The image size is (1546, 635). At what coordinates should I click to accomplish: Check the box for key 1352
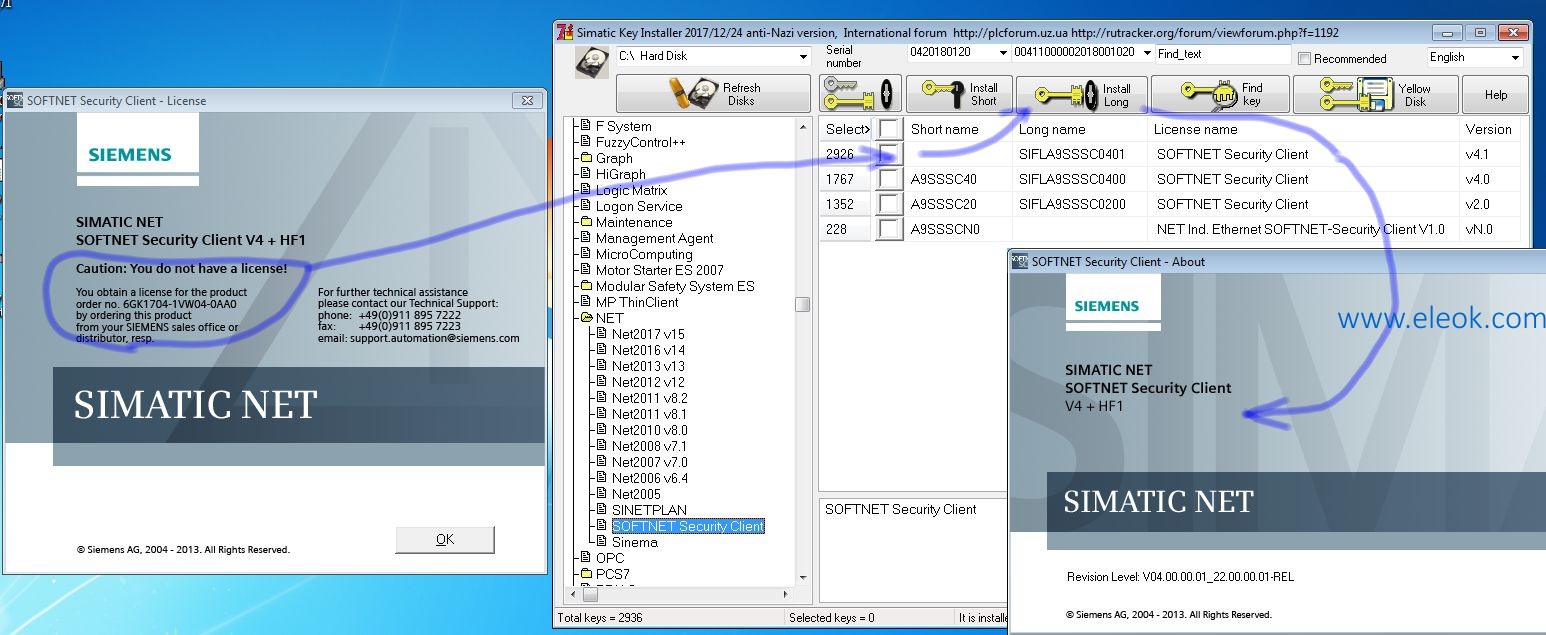[889, 204]
